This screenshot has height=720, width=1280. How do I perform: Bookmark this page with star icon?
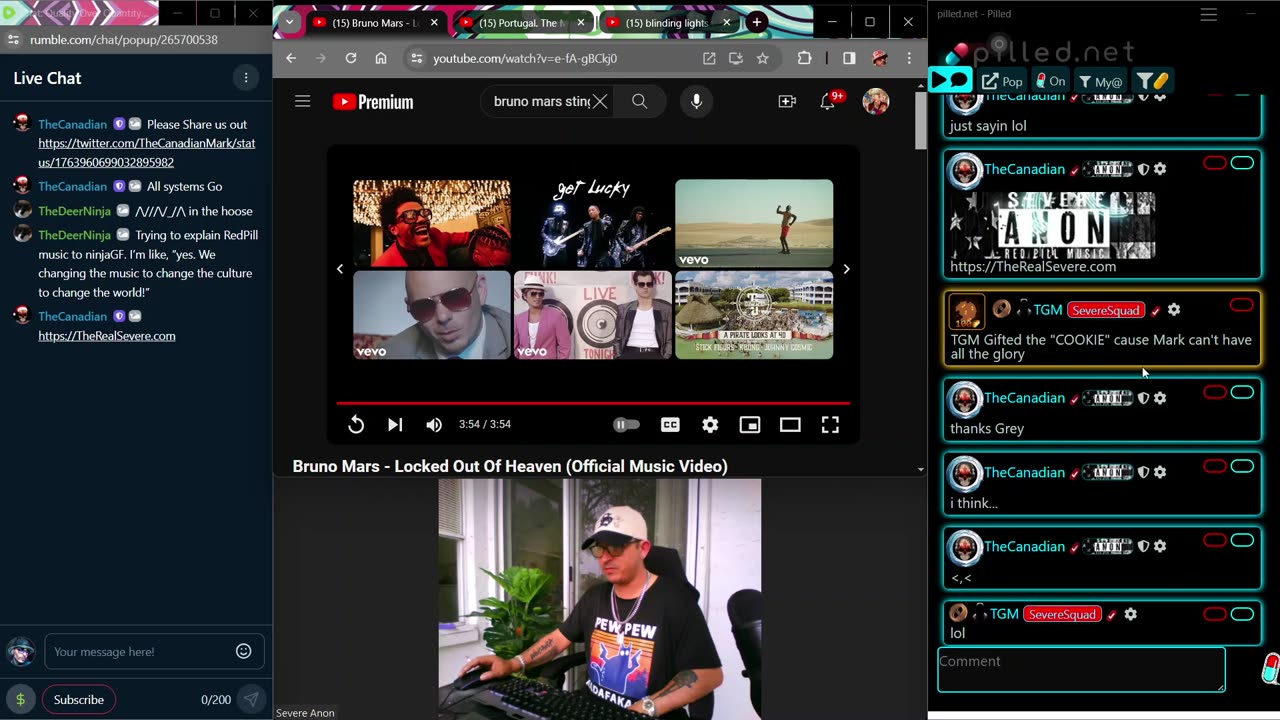[x=763, y=58]
